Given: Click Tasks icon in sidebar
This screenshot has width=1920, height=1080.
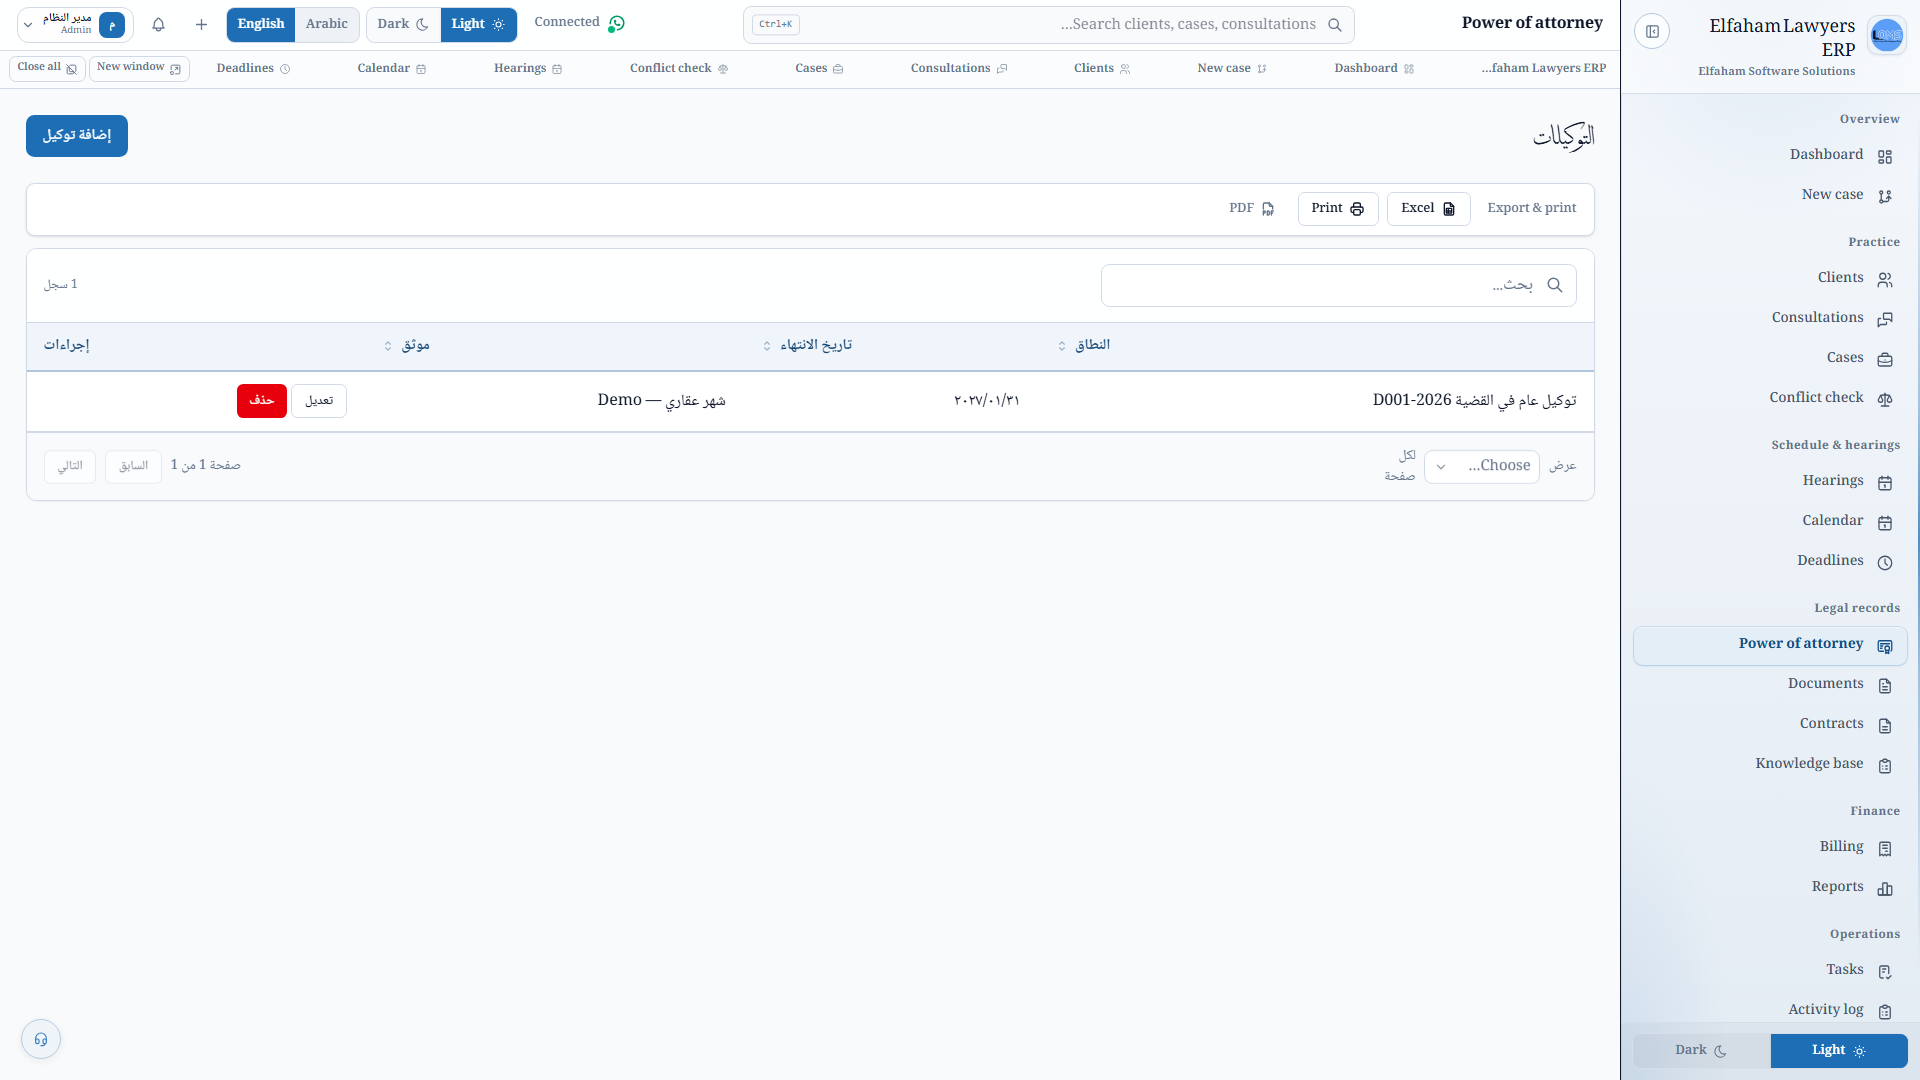Looking at the screenshot, I should 1885,972.
